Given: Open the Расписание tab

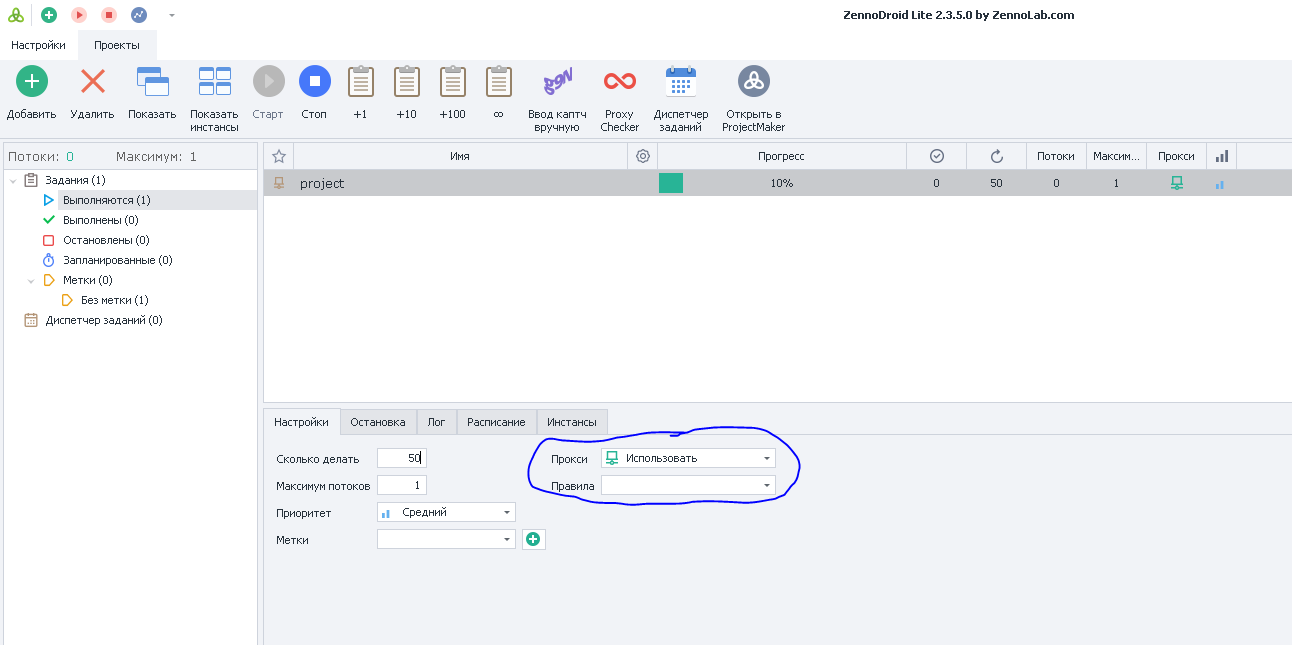Looking at the screenshot, I should coord(497,422).
